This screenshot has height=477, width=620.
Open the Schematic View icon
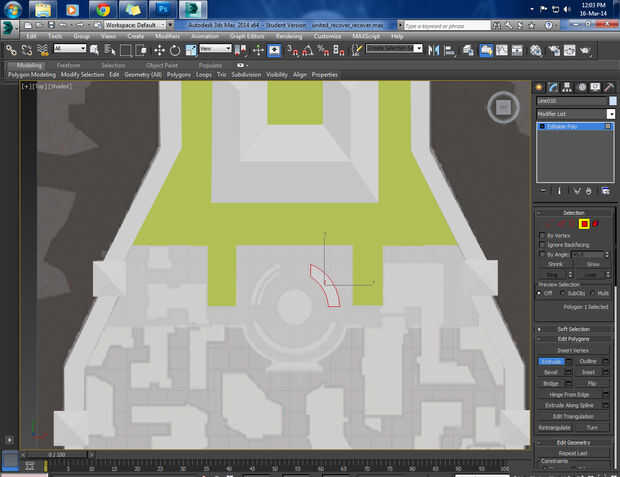[517, 50]
